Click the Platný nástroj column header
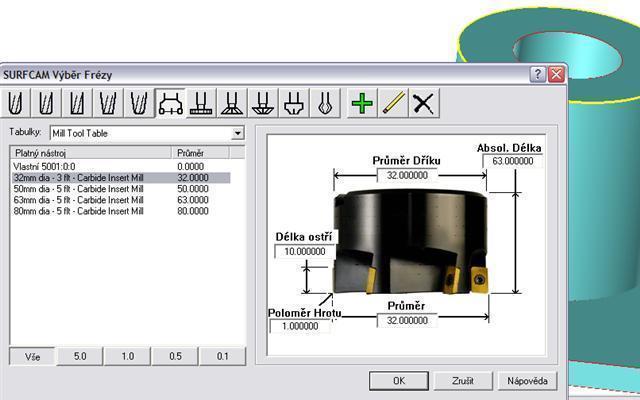This screenshot has height=400, width=640. coord(91,153)
